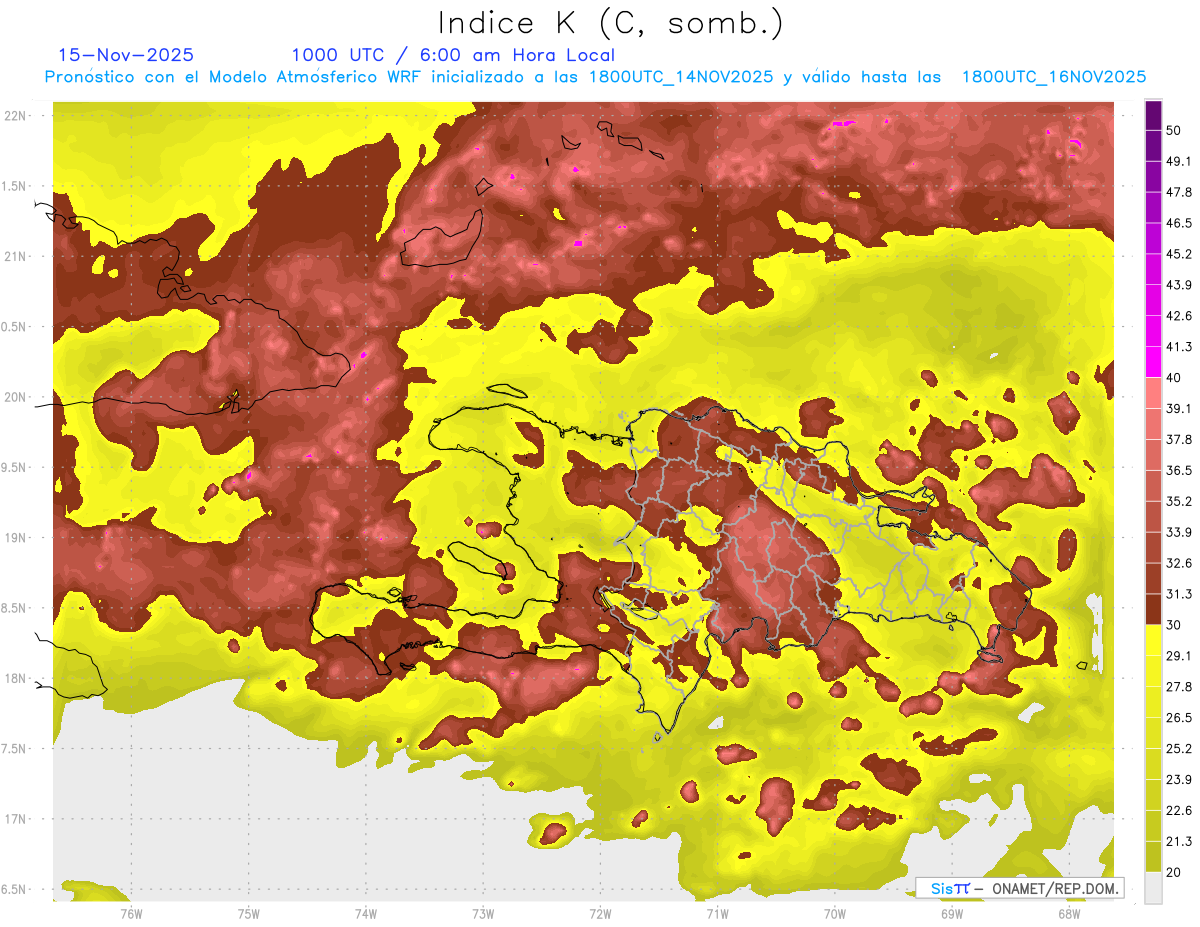Select the date label '15-Nov-2025'

[x=126, y=55]
